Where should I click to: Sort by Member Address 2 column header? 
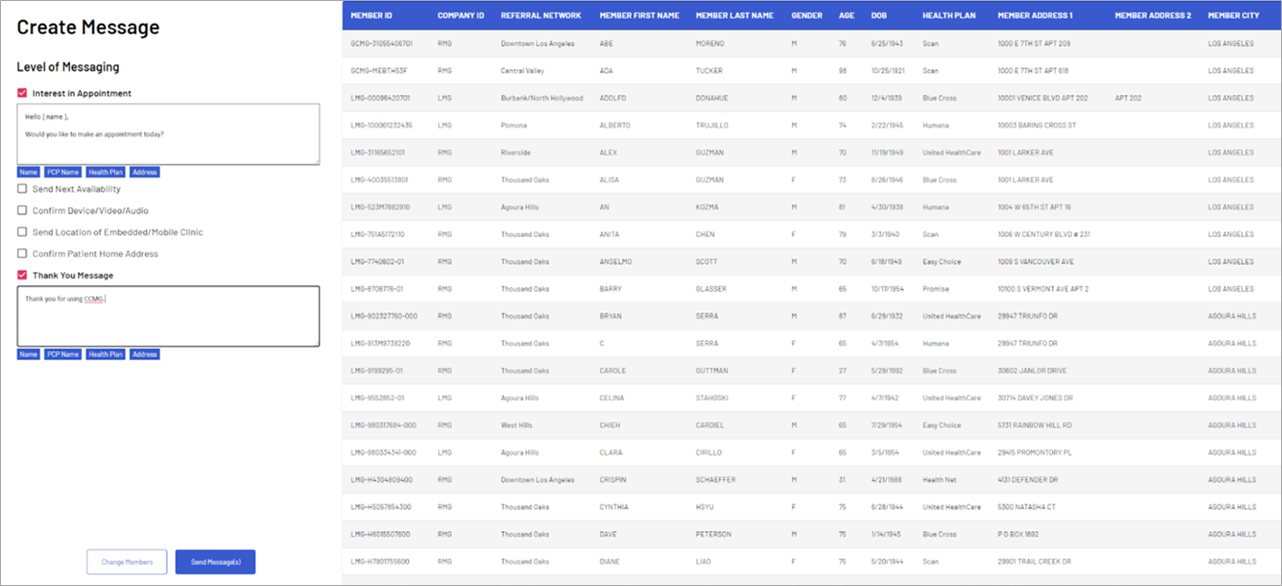1153,16
